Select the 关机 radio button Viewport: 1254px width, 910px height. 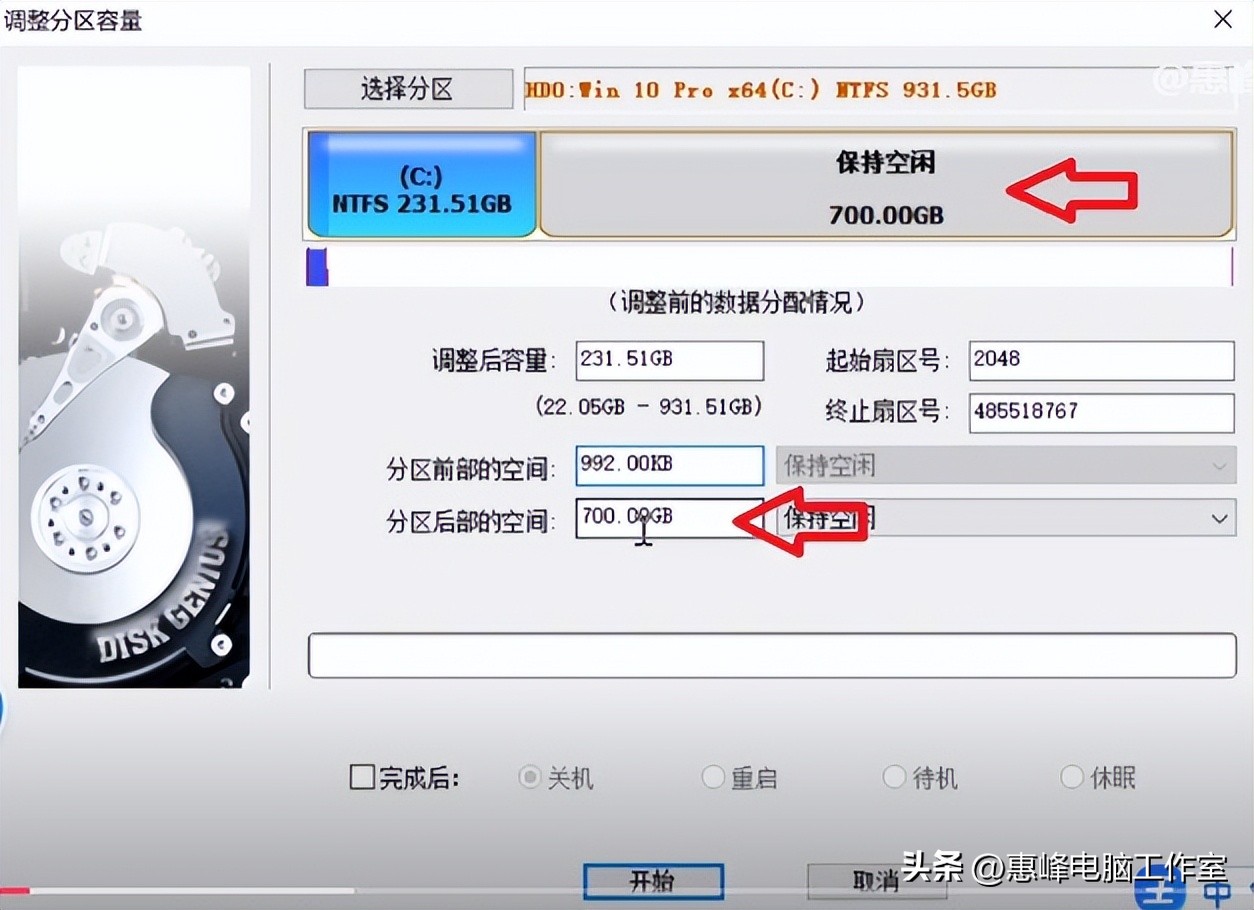point(530,777)
